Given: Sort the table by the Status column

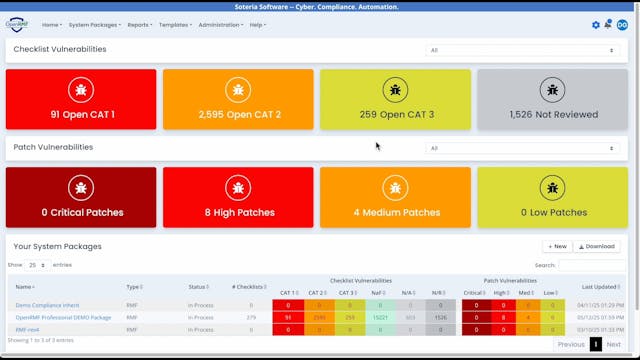Looking at the screenshot, I should [198, 287].
